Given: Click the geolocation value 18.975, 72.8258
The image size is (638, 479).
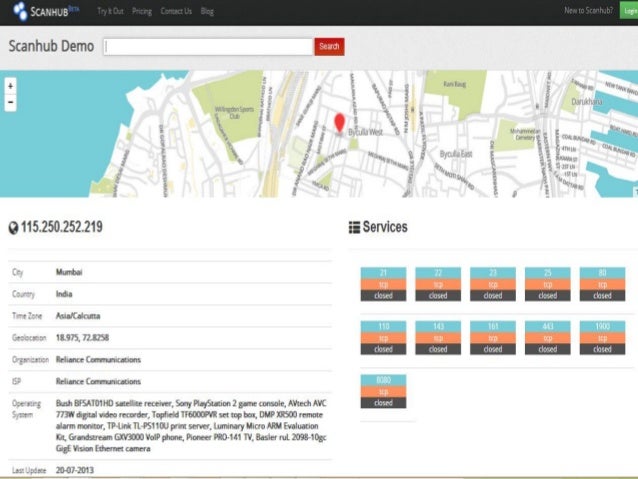Looking at the screenshot, I should (x=82, y=338).
